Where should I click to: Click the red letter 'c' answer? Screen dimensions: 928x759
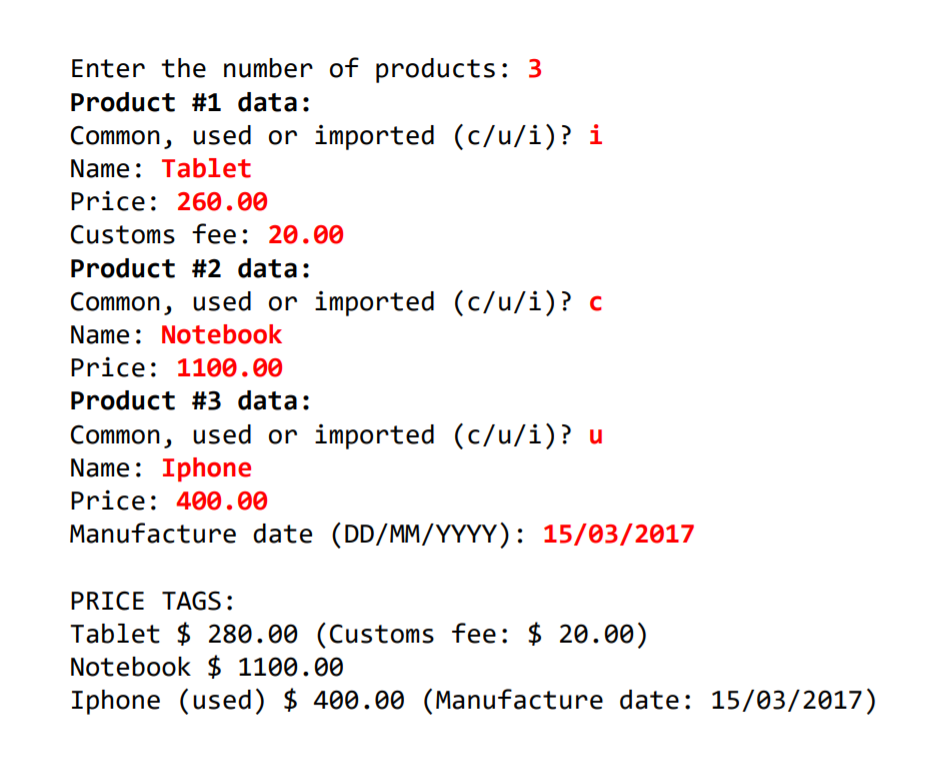595,303
